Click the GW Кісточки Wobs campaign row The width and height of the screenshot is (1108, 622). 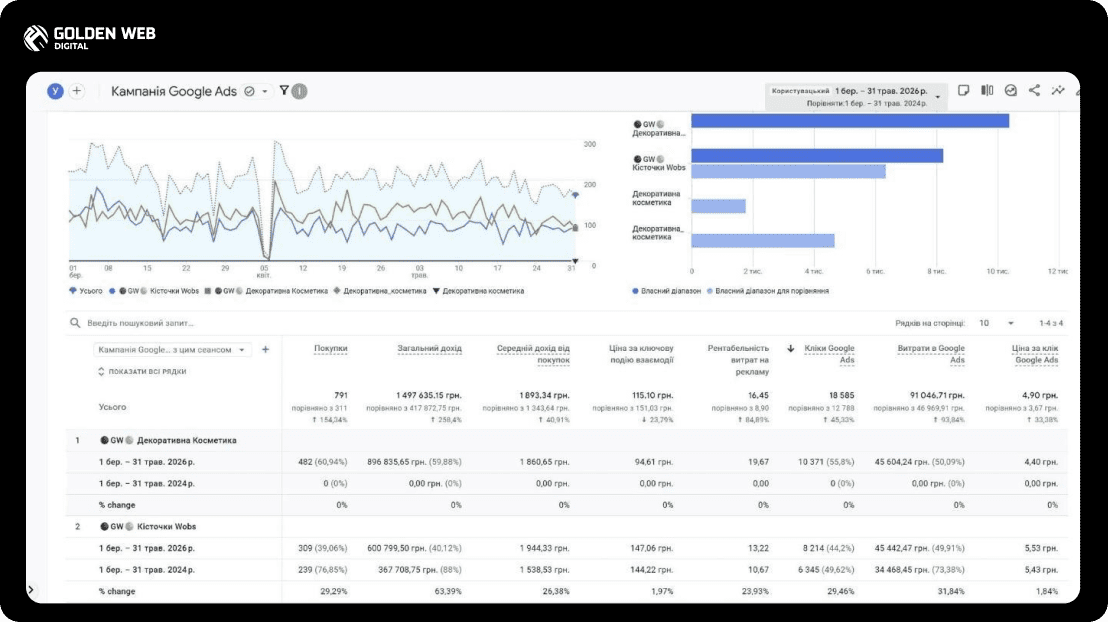(566, 527)
